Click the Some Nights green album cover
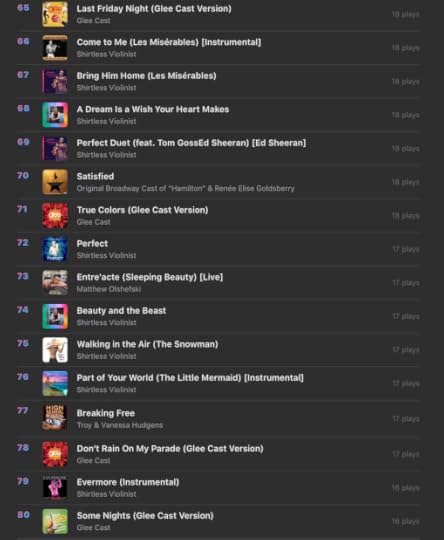This screenshot has width=444, height=540. point(55,521)
